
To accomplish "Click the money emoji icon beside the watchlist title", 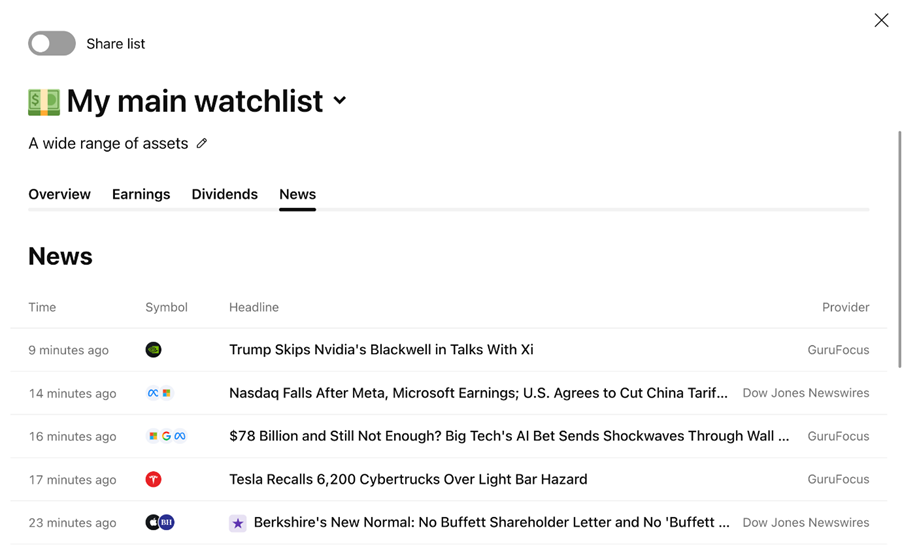I will coord(44,102).
